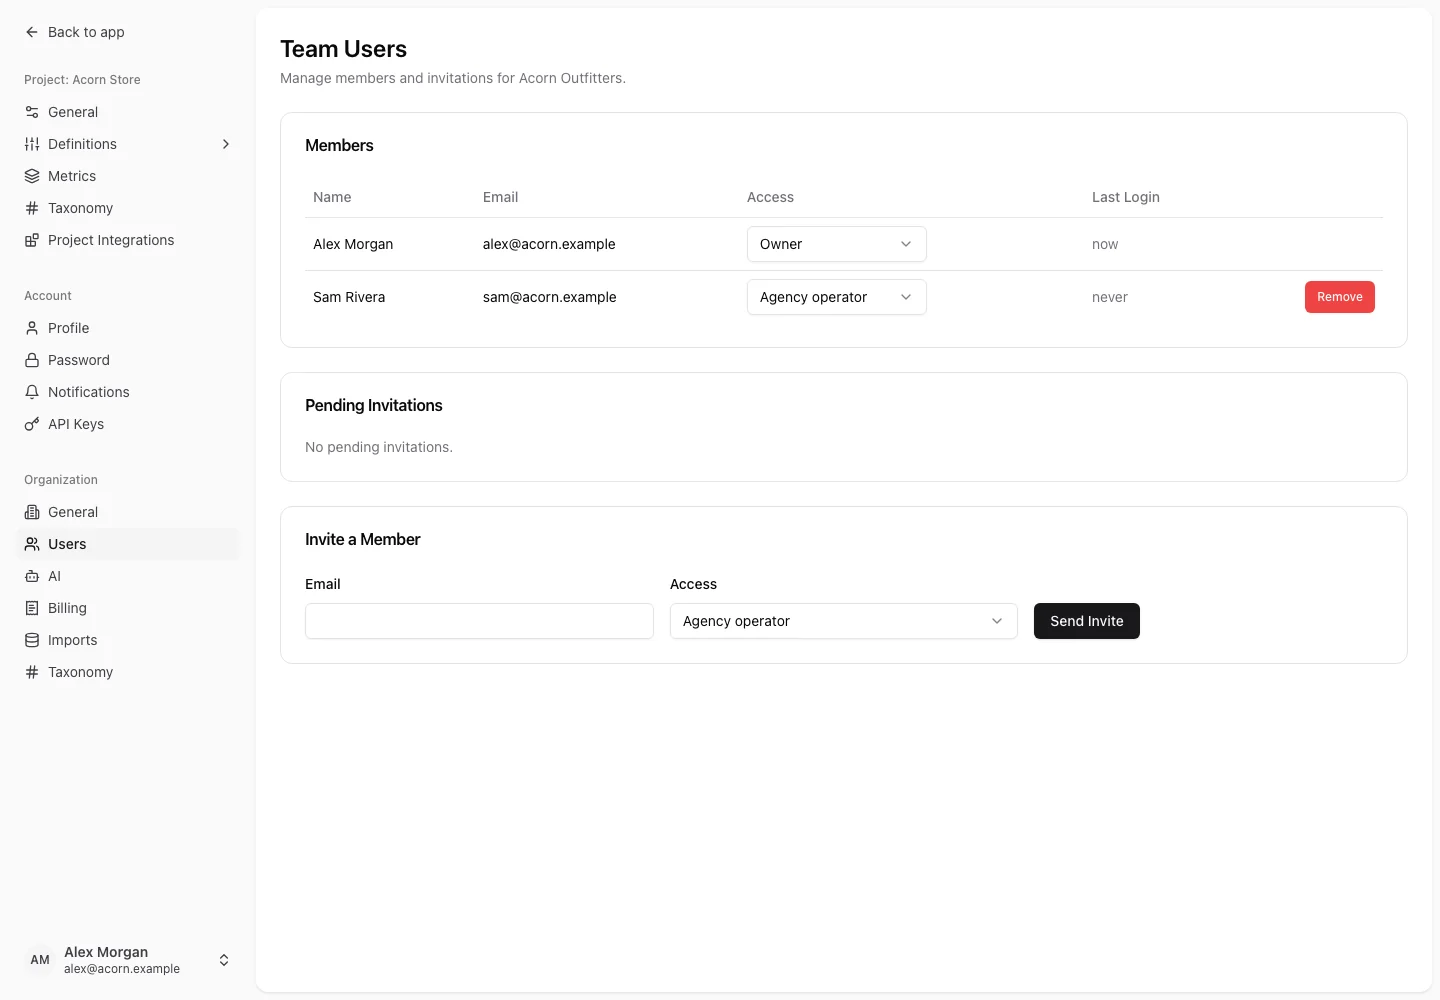Click the back arrow icon

click(32, 32)
